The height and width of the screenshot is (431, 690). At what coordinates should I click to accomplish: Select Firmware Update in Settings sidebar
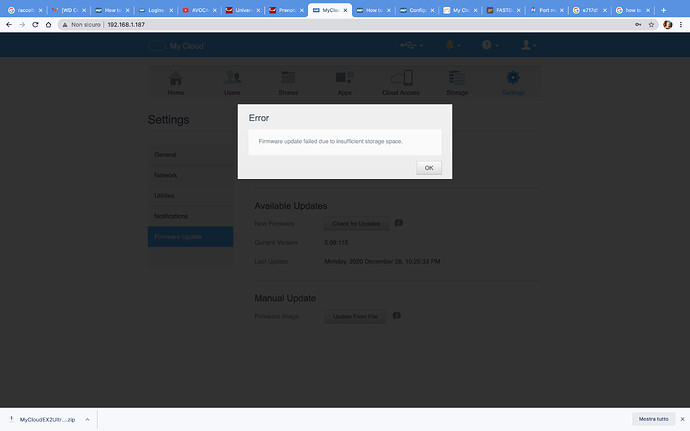click(x=190, y=236)
